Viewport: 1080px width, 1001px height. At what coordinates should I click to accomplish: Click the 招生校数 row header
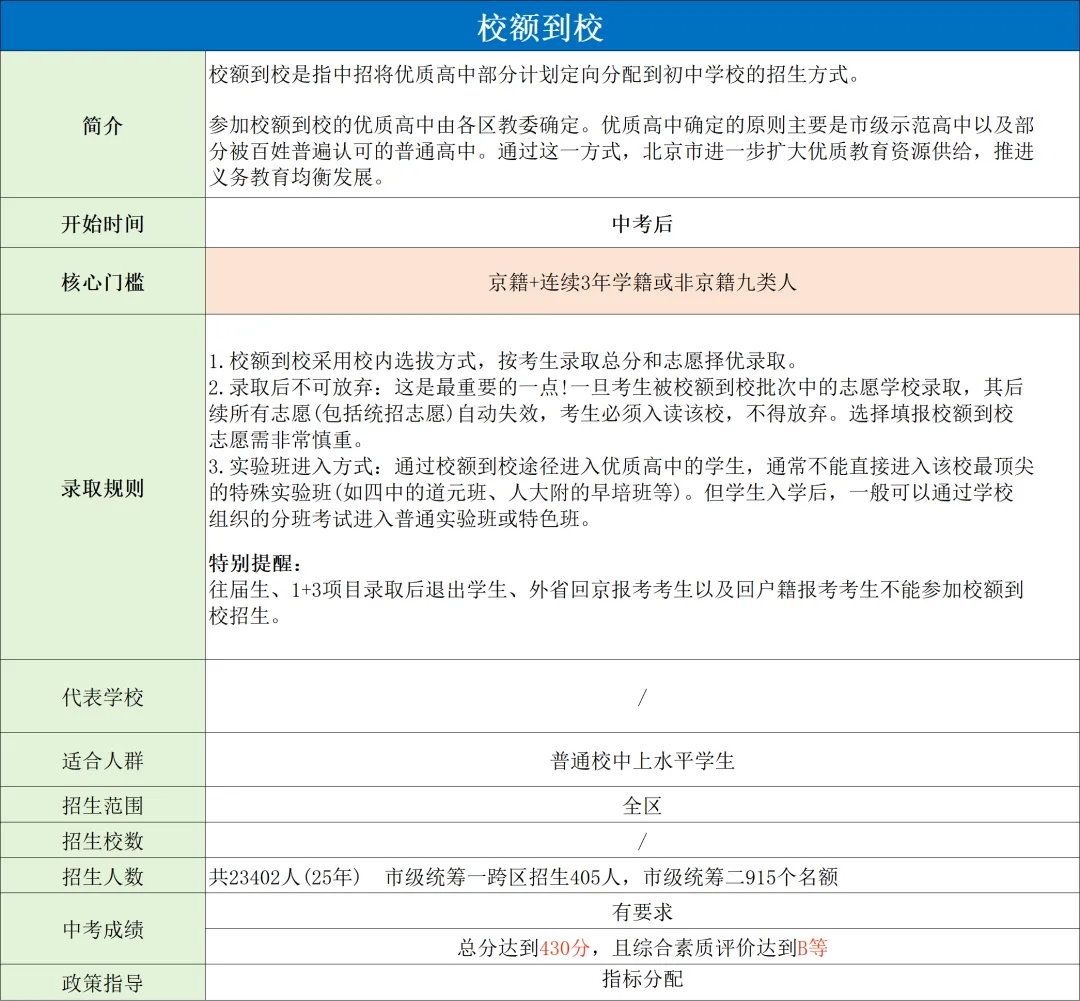coord(103,841)
